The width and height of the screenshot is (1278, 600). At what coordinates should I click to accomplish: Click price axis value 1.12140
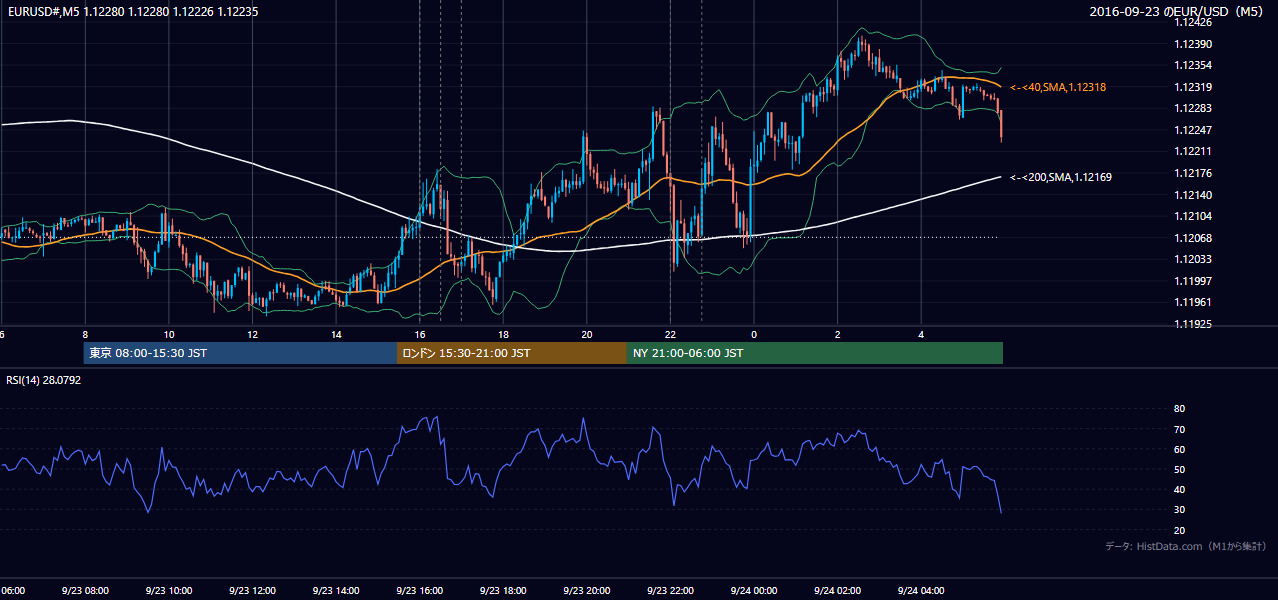(x=1193, y=195)
